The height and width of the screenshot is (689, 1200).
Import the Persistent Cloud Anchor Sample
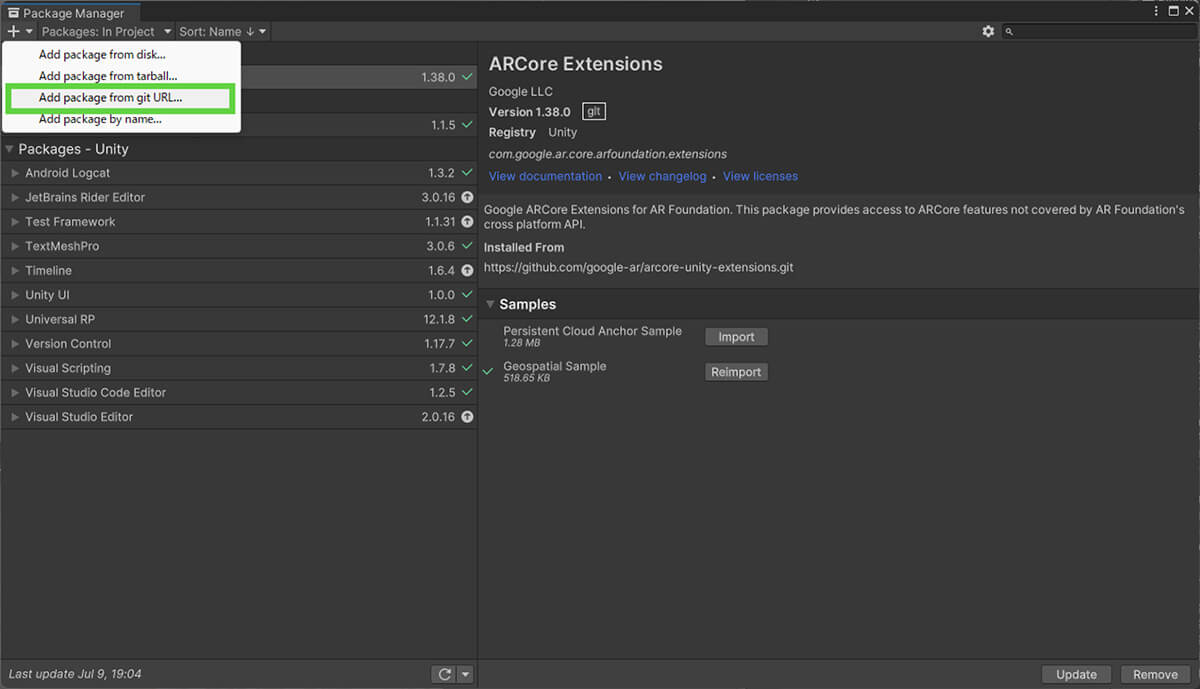[x=736, y=337]
